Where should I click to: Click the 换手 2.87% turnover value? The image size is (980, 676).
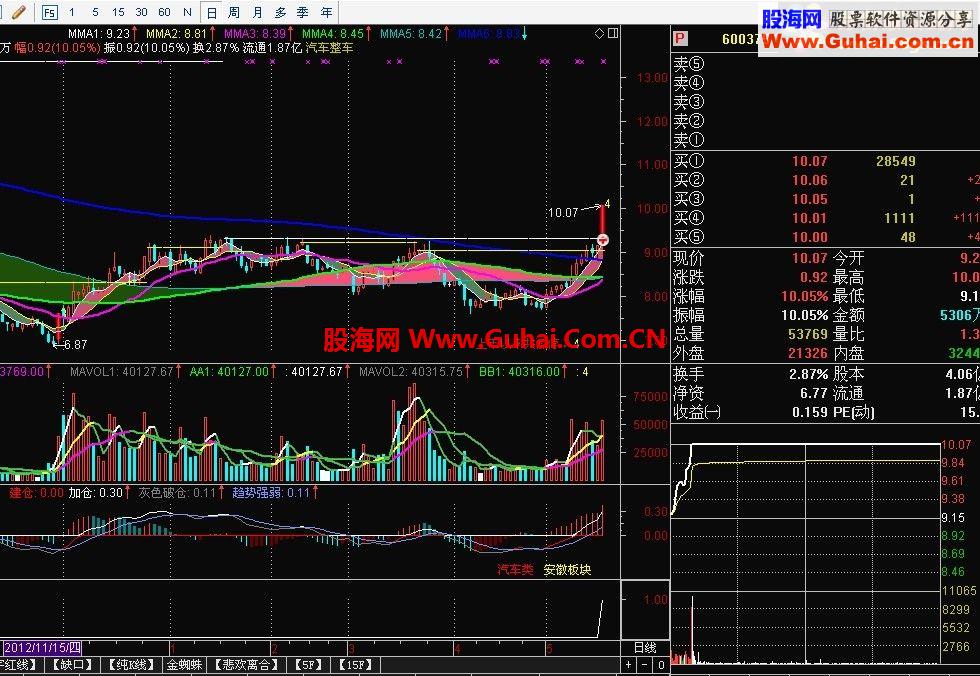coord(808,374)
